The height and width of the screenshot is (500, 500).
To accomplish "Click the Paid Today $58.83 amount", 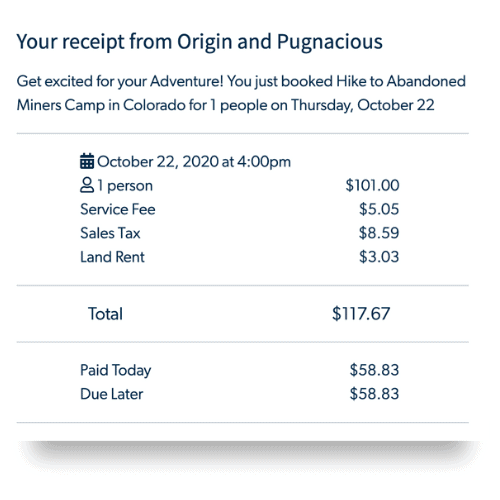I will click(x=374, y=370).
